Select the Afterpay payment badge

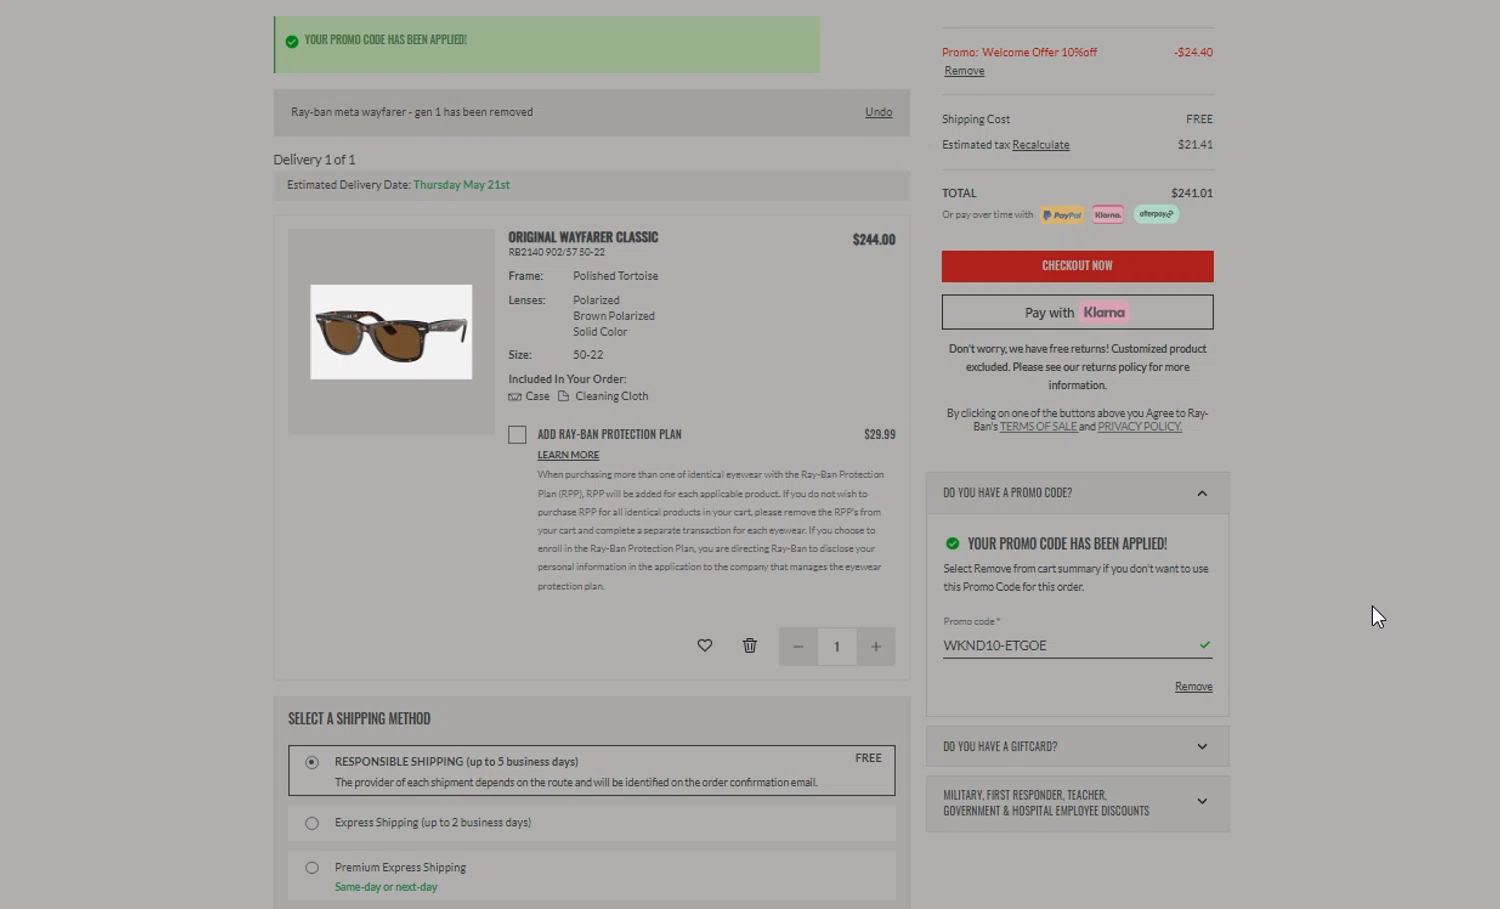1156,214
